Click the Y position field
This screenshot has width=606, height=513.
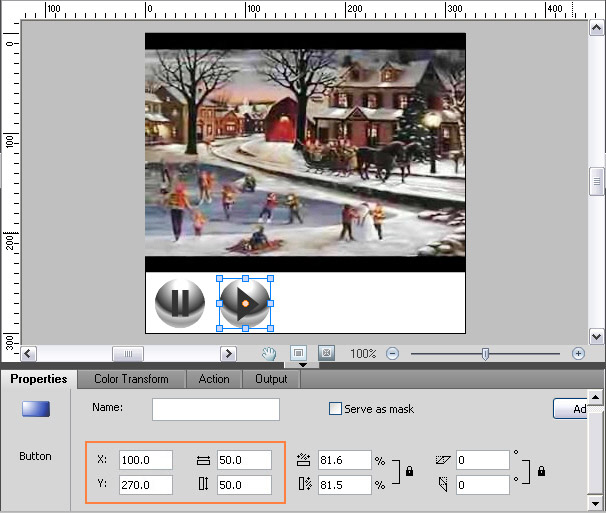tap(146, 485)
